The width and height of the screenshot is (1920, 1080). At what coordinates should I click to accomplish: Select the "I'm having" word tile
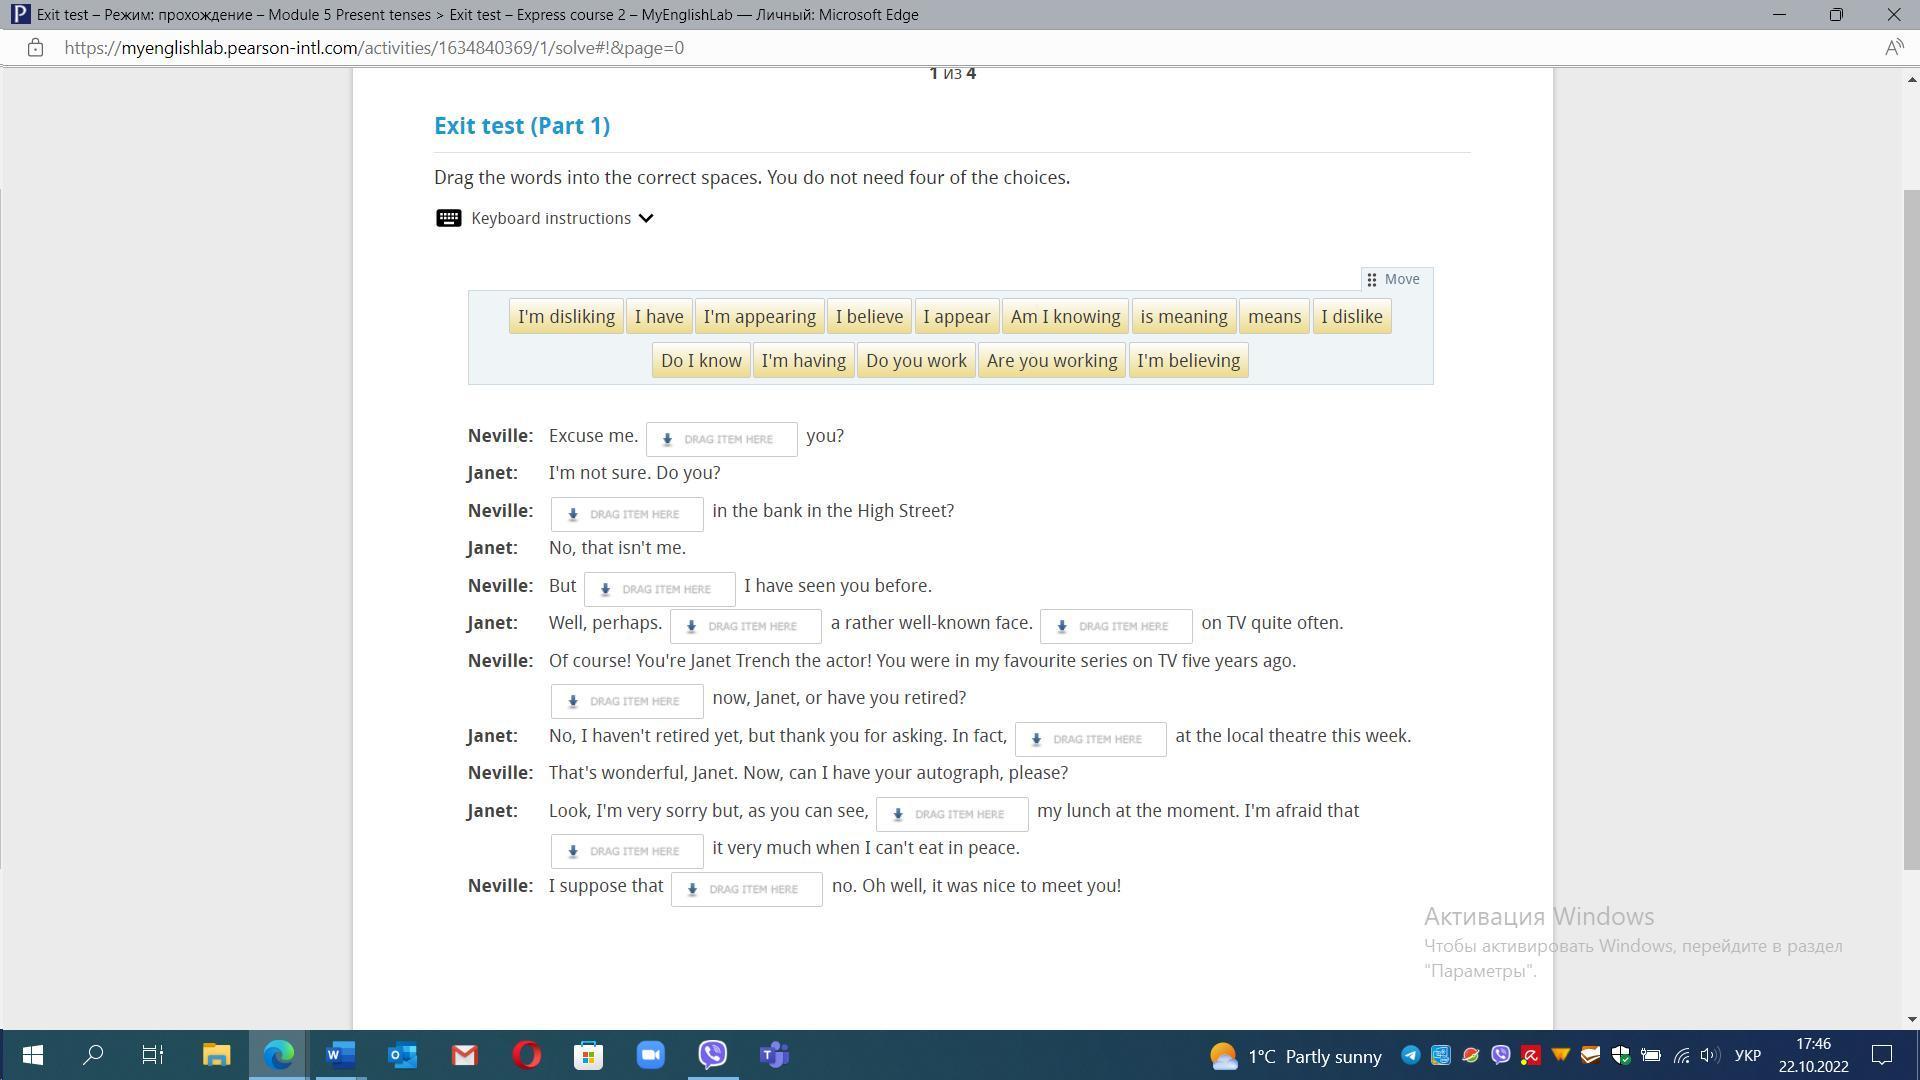(x=803, y=361)
